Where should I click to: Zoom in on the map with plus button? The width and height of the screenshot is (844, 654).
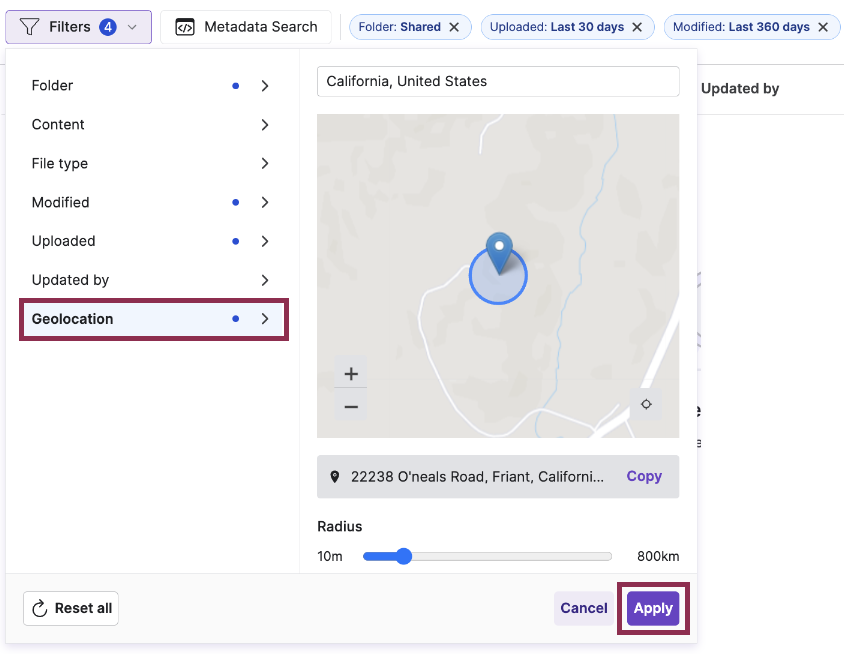pos(351,374)
